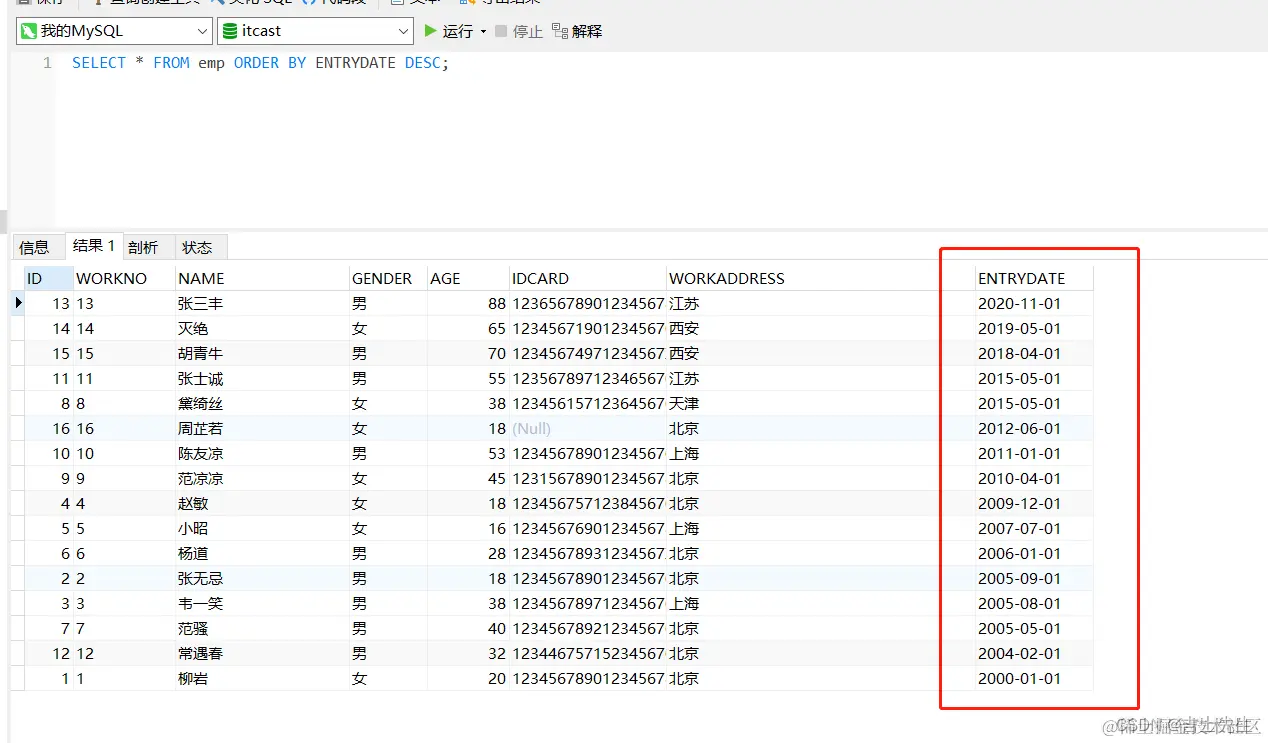Select the name cell 小昭

262,528
